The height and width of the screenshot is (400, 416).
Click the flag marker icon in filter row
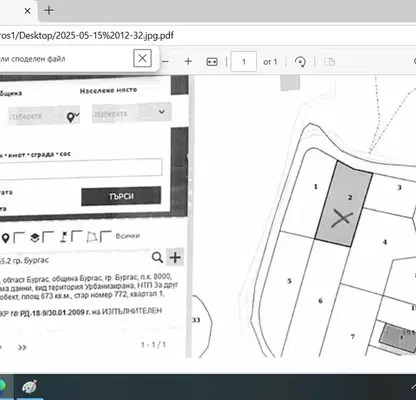click(x=64, y=237)
